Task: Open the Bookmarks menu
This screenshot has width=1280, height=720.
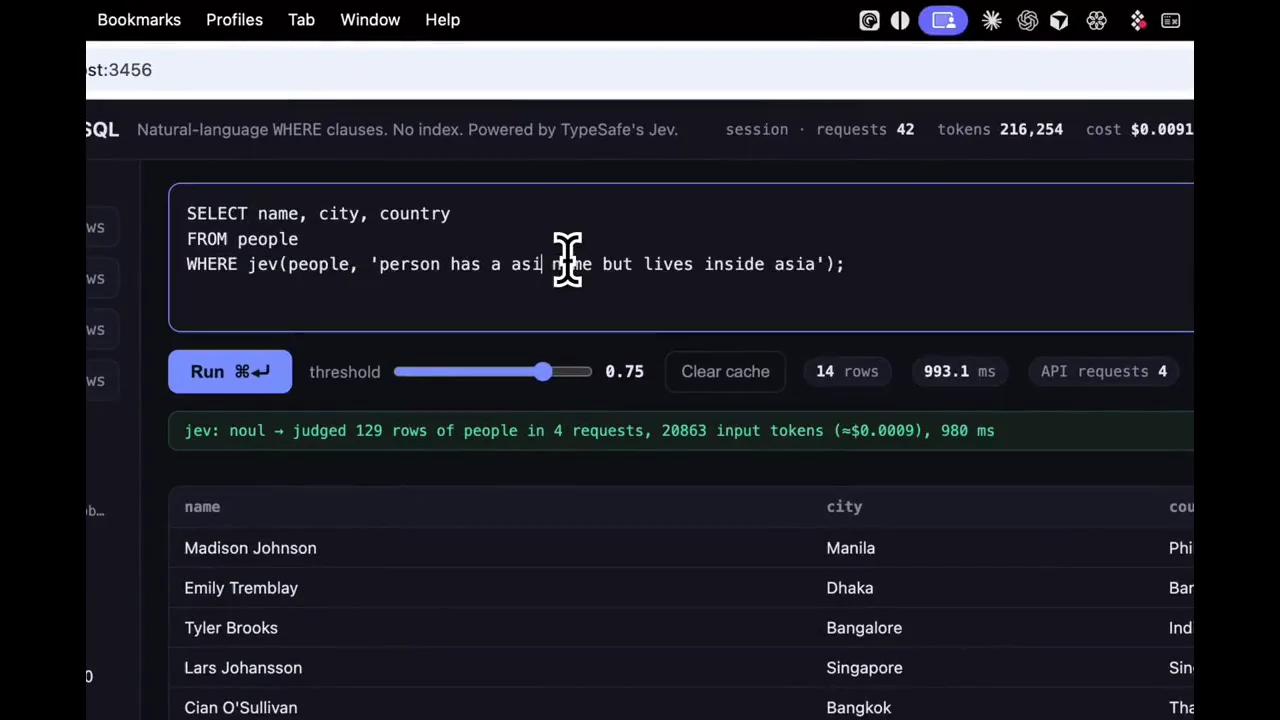Action: point(139,20)
